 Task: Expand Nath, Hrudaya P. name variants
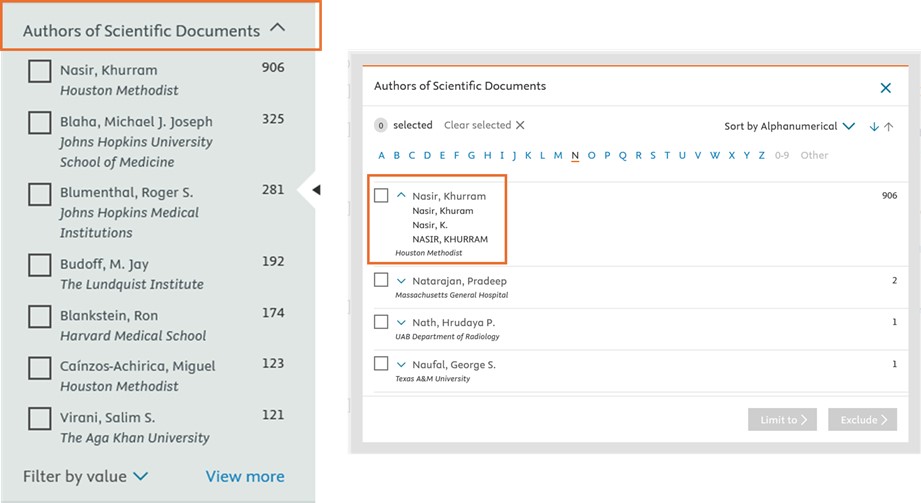point(401,323)
